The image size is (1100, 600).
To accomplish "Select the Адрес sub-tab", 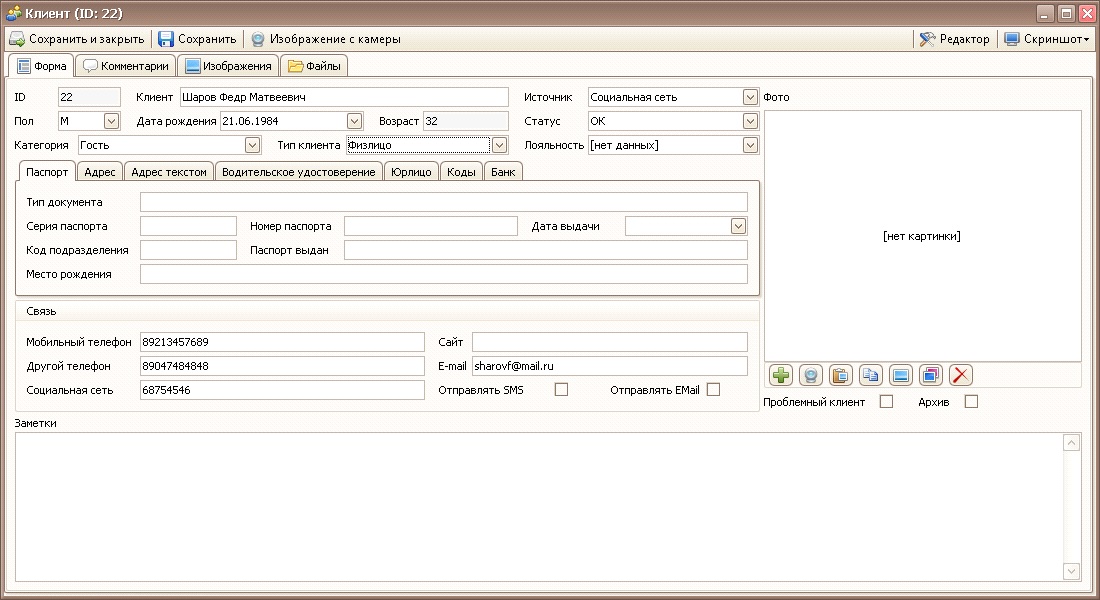I will pos(100,172).
